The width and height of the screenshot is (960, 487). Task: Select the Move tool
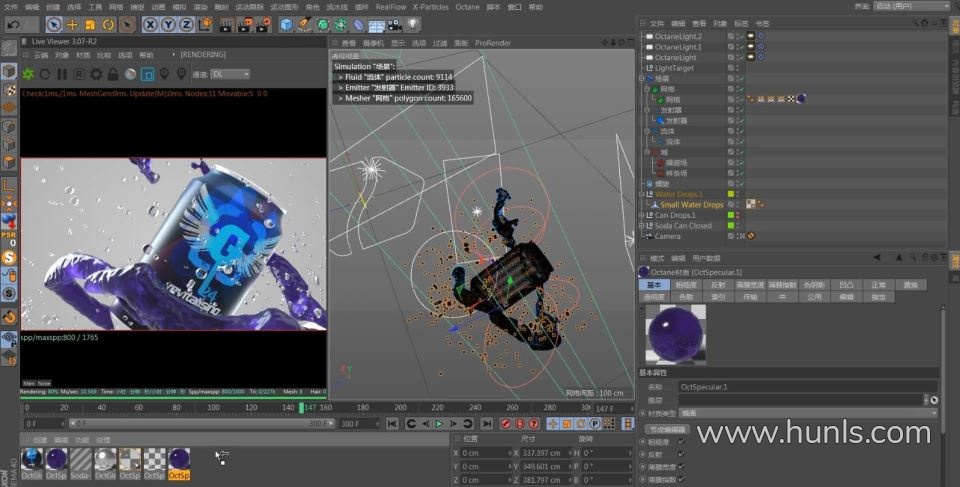(72, 25)
